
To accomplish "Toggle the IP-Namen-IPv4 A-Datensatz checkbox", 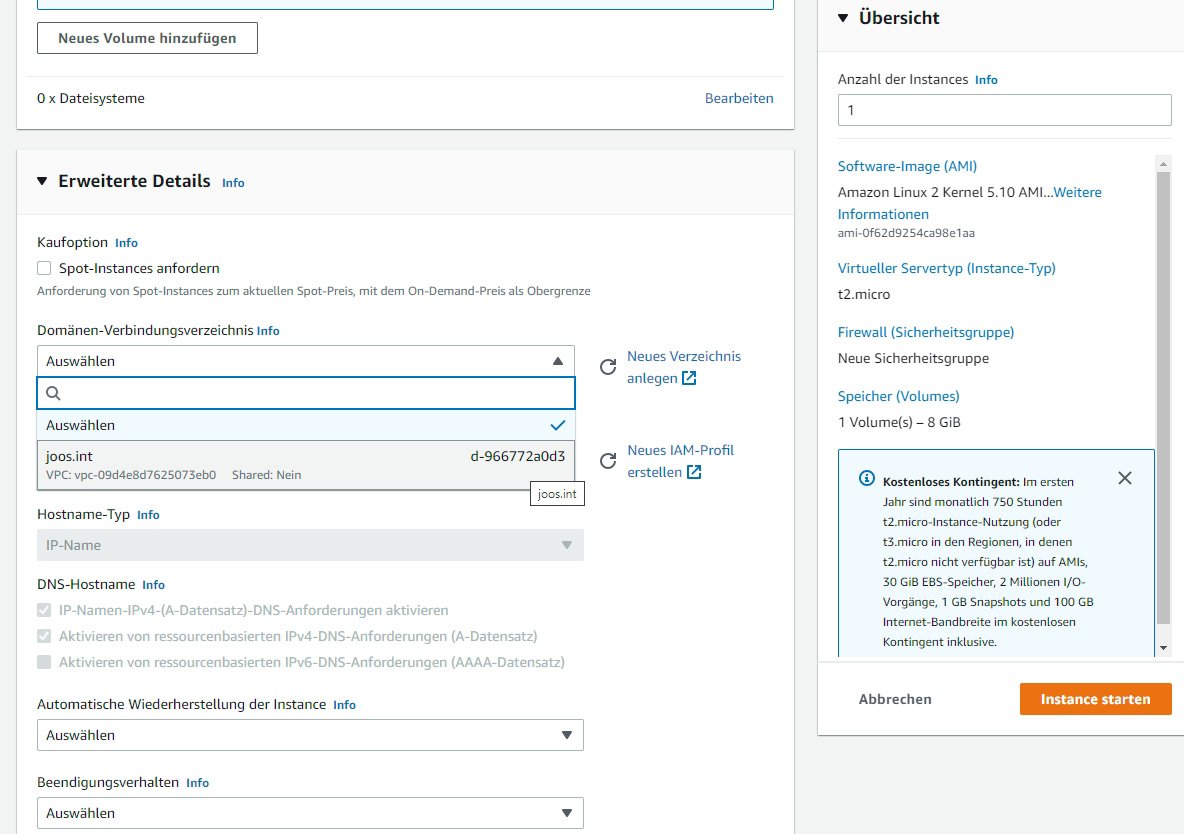I will click(x=44, y=610).
